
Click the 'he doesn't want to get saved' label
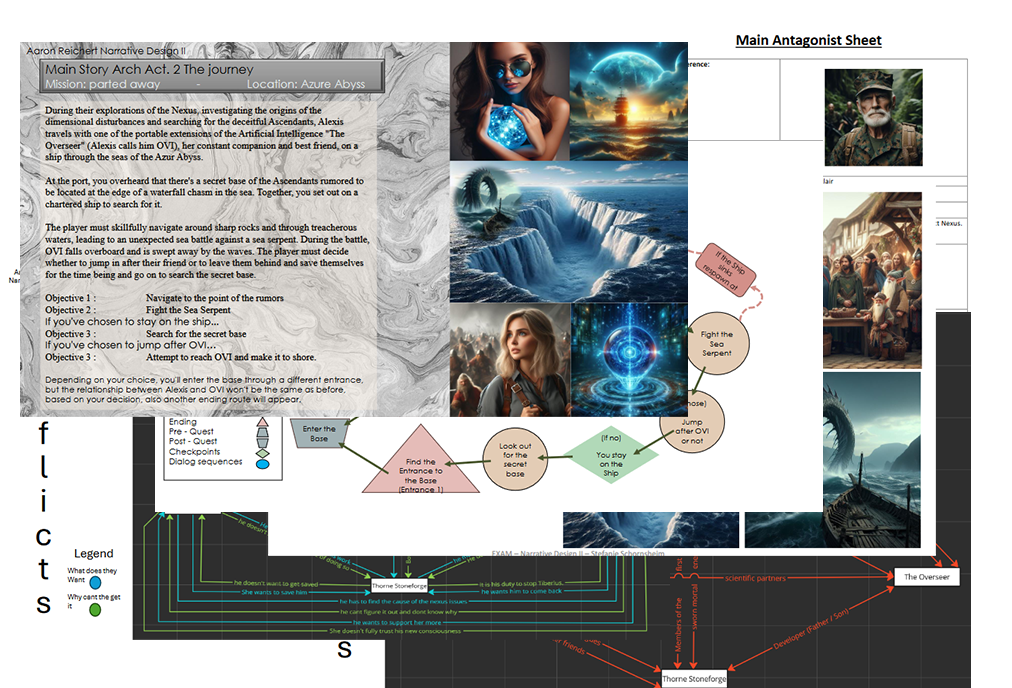point(276,583)
